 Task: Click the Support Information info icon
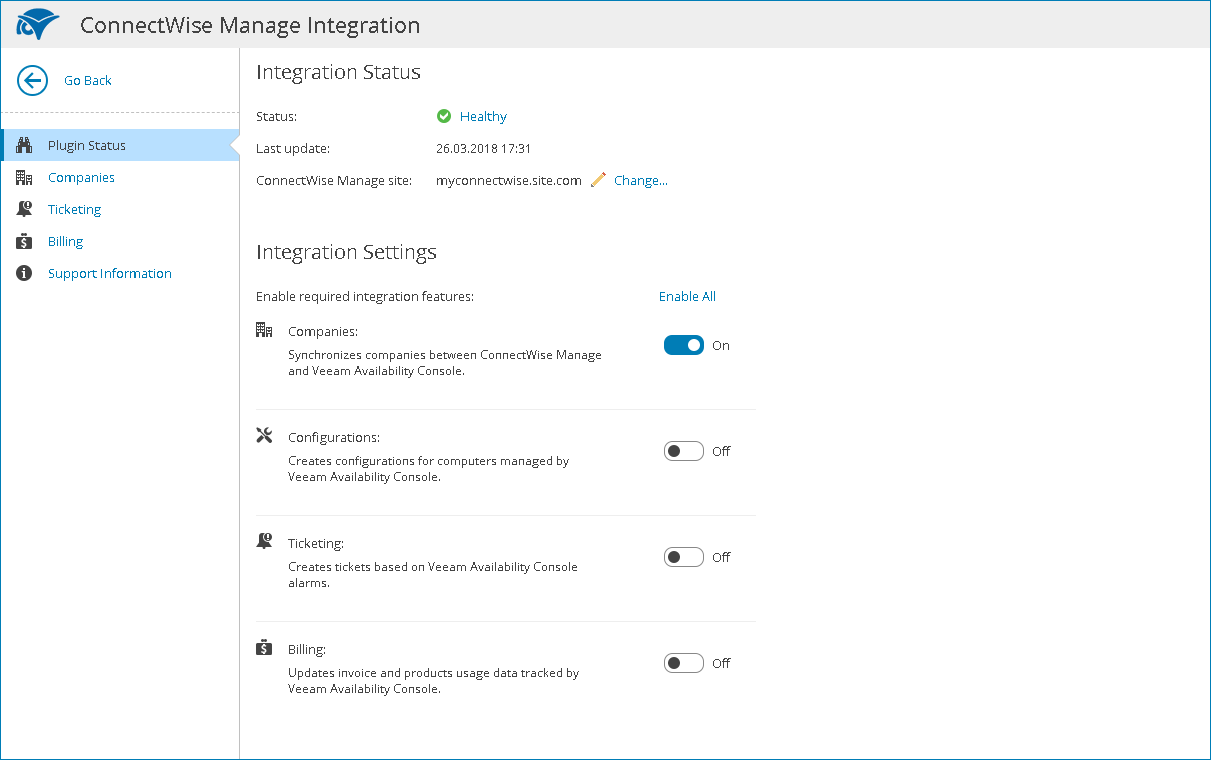25,273
